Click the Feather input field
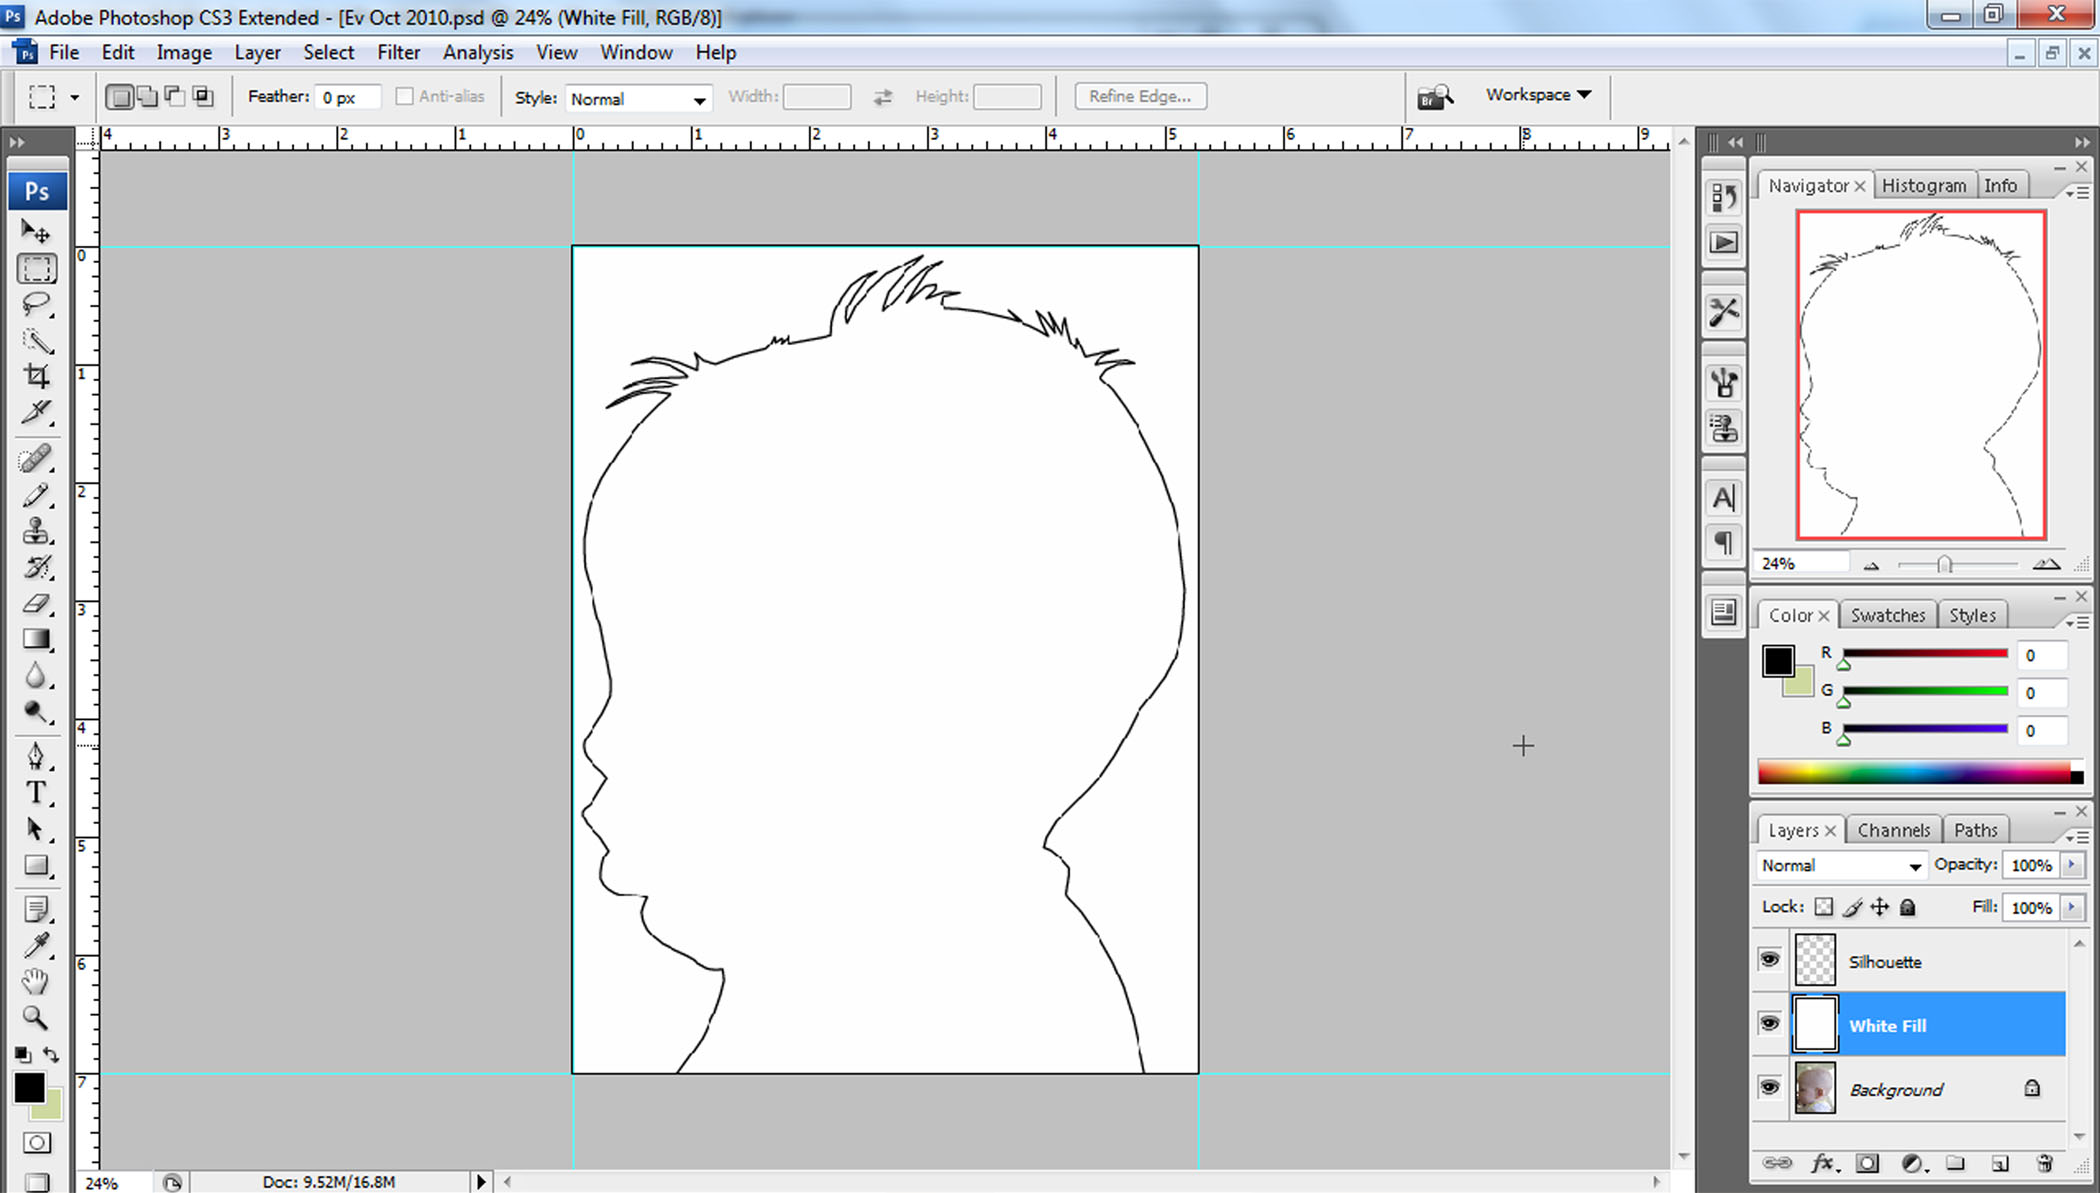The height and width of the screenshot is (1193, 2100). [347, 97]
